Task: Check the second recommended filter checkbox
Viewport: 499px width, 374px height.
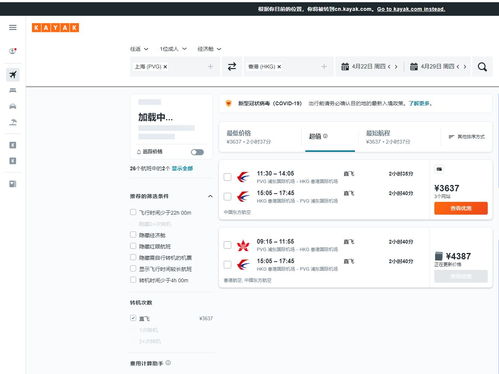Action: point(133,235)
